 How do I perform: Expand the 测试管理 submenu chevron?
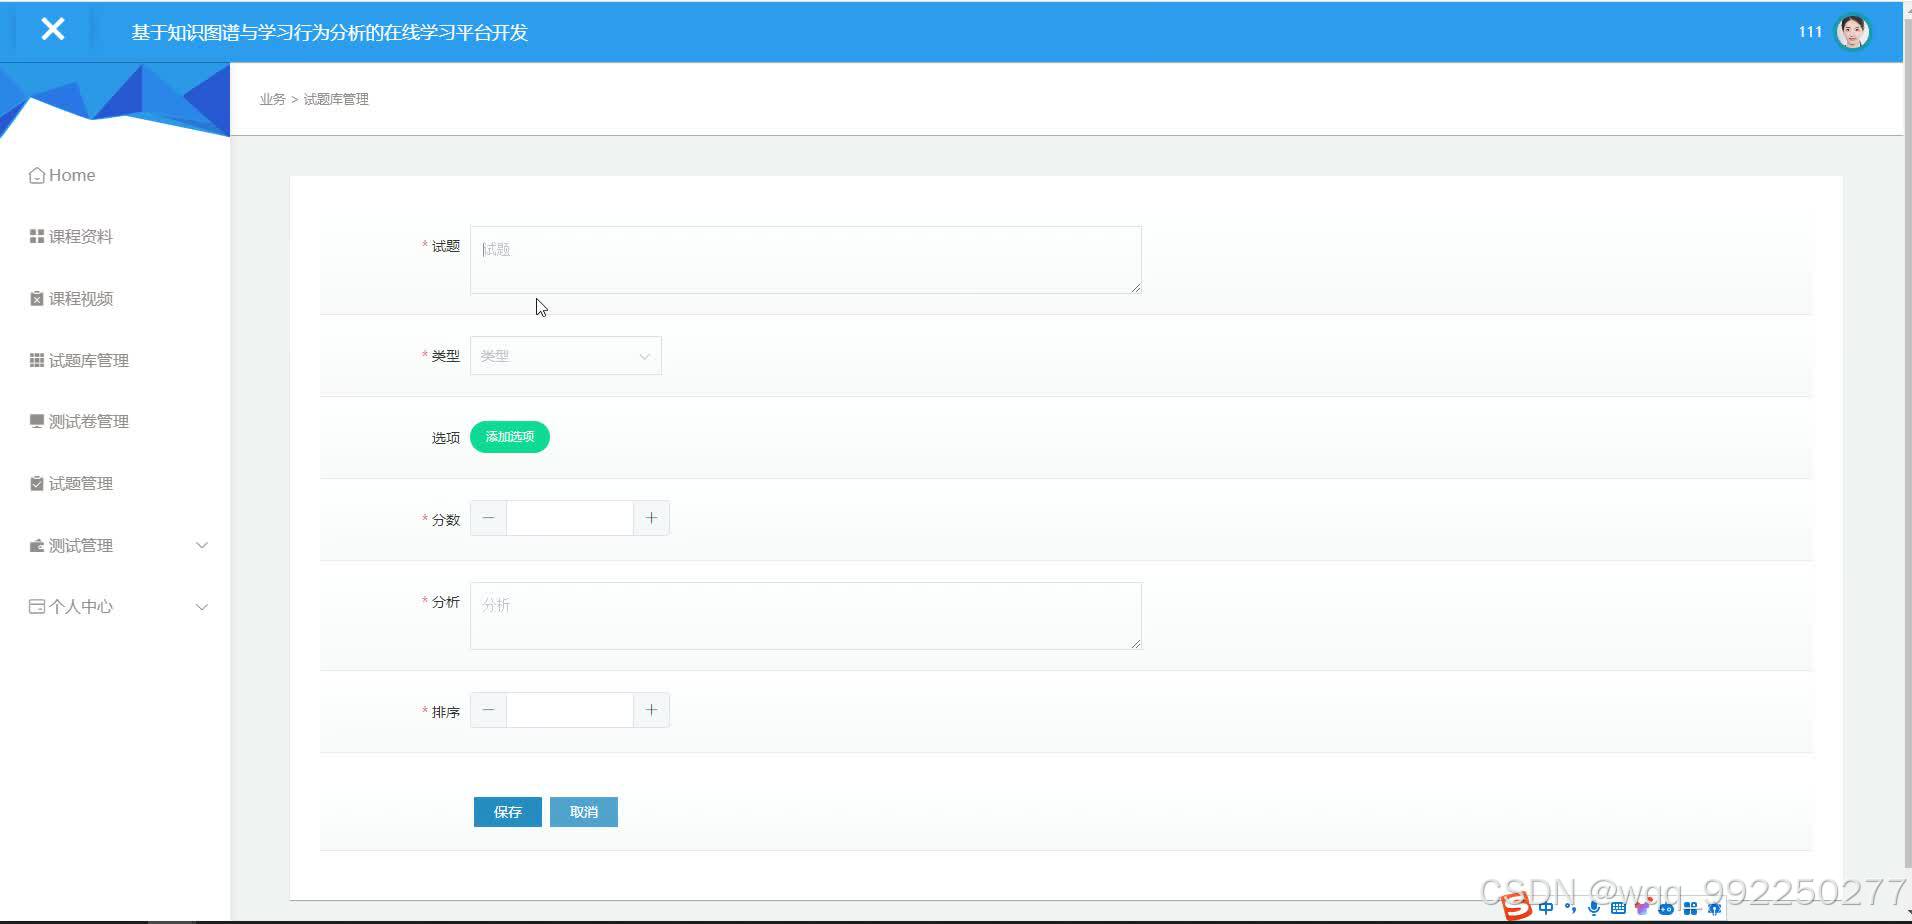click(x=202, y=546)
